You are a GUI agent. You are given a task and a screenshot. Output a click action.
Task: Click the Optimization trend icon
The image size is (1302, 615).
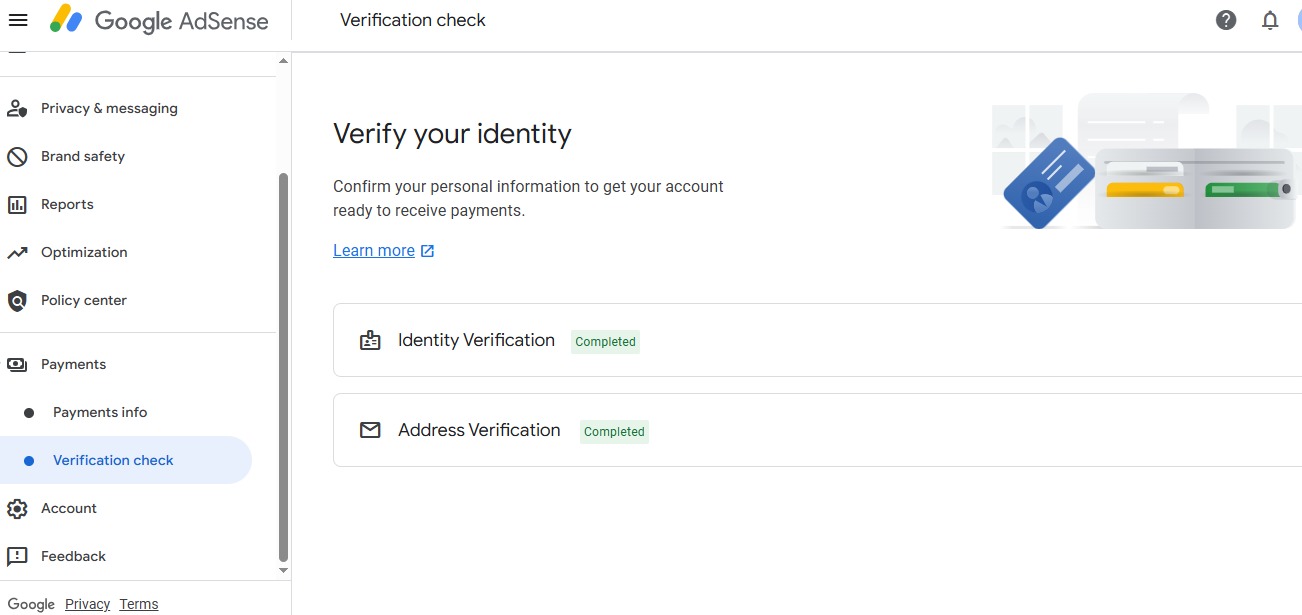point(17,252)
